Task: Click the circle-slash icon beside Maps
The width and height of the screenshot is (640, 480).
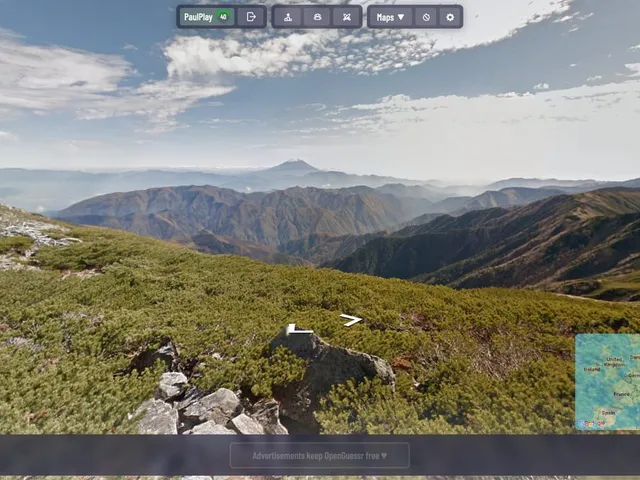Action: pyautogui.click(x=426, y=17)
